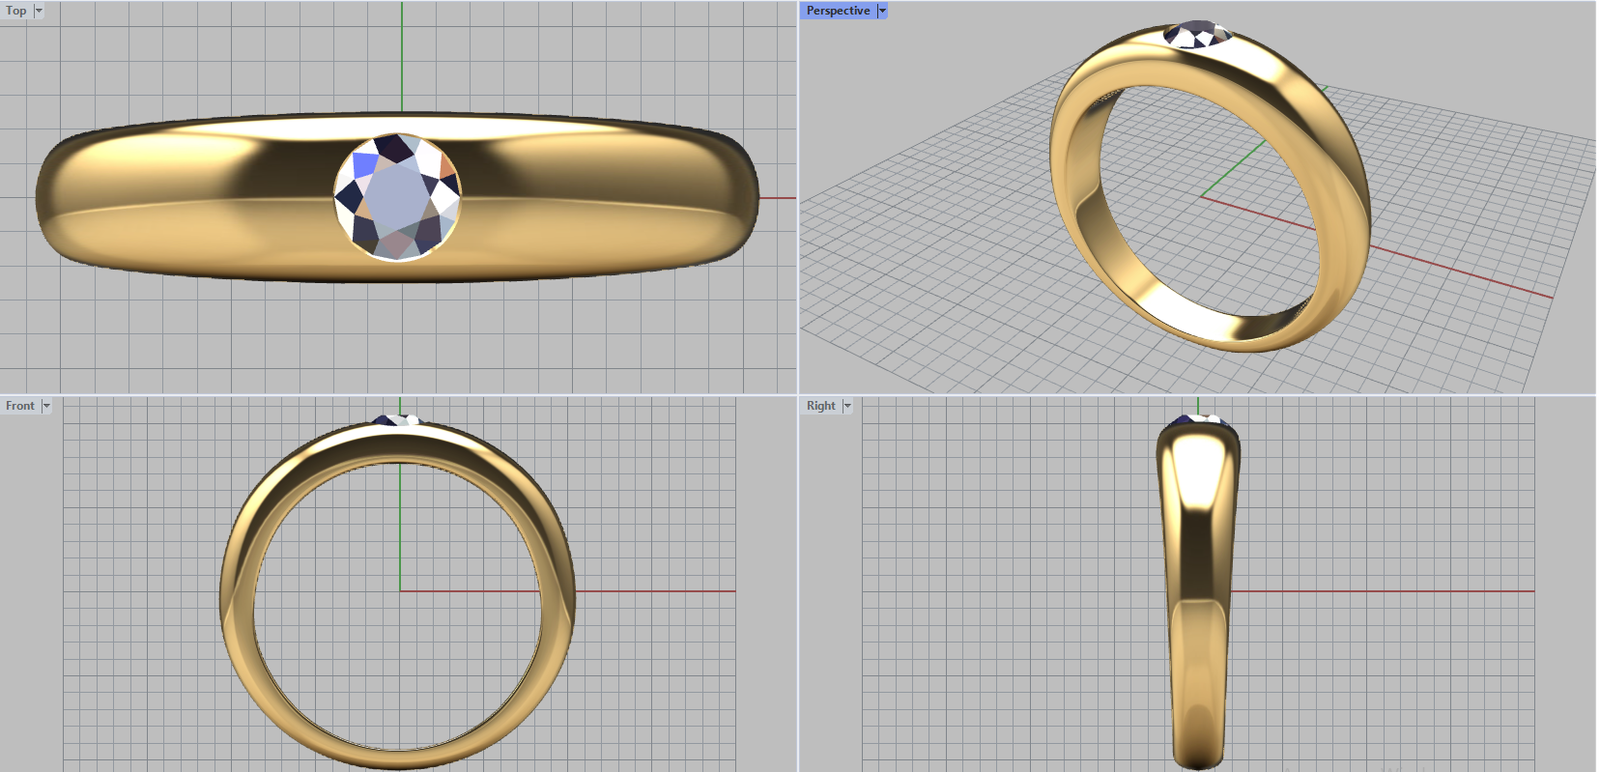Open the Top viewport dropdown arrow

tap(39, 11)
